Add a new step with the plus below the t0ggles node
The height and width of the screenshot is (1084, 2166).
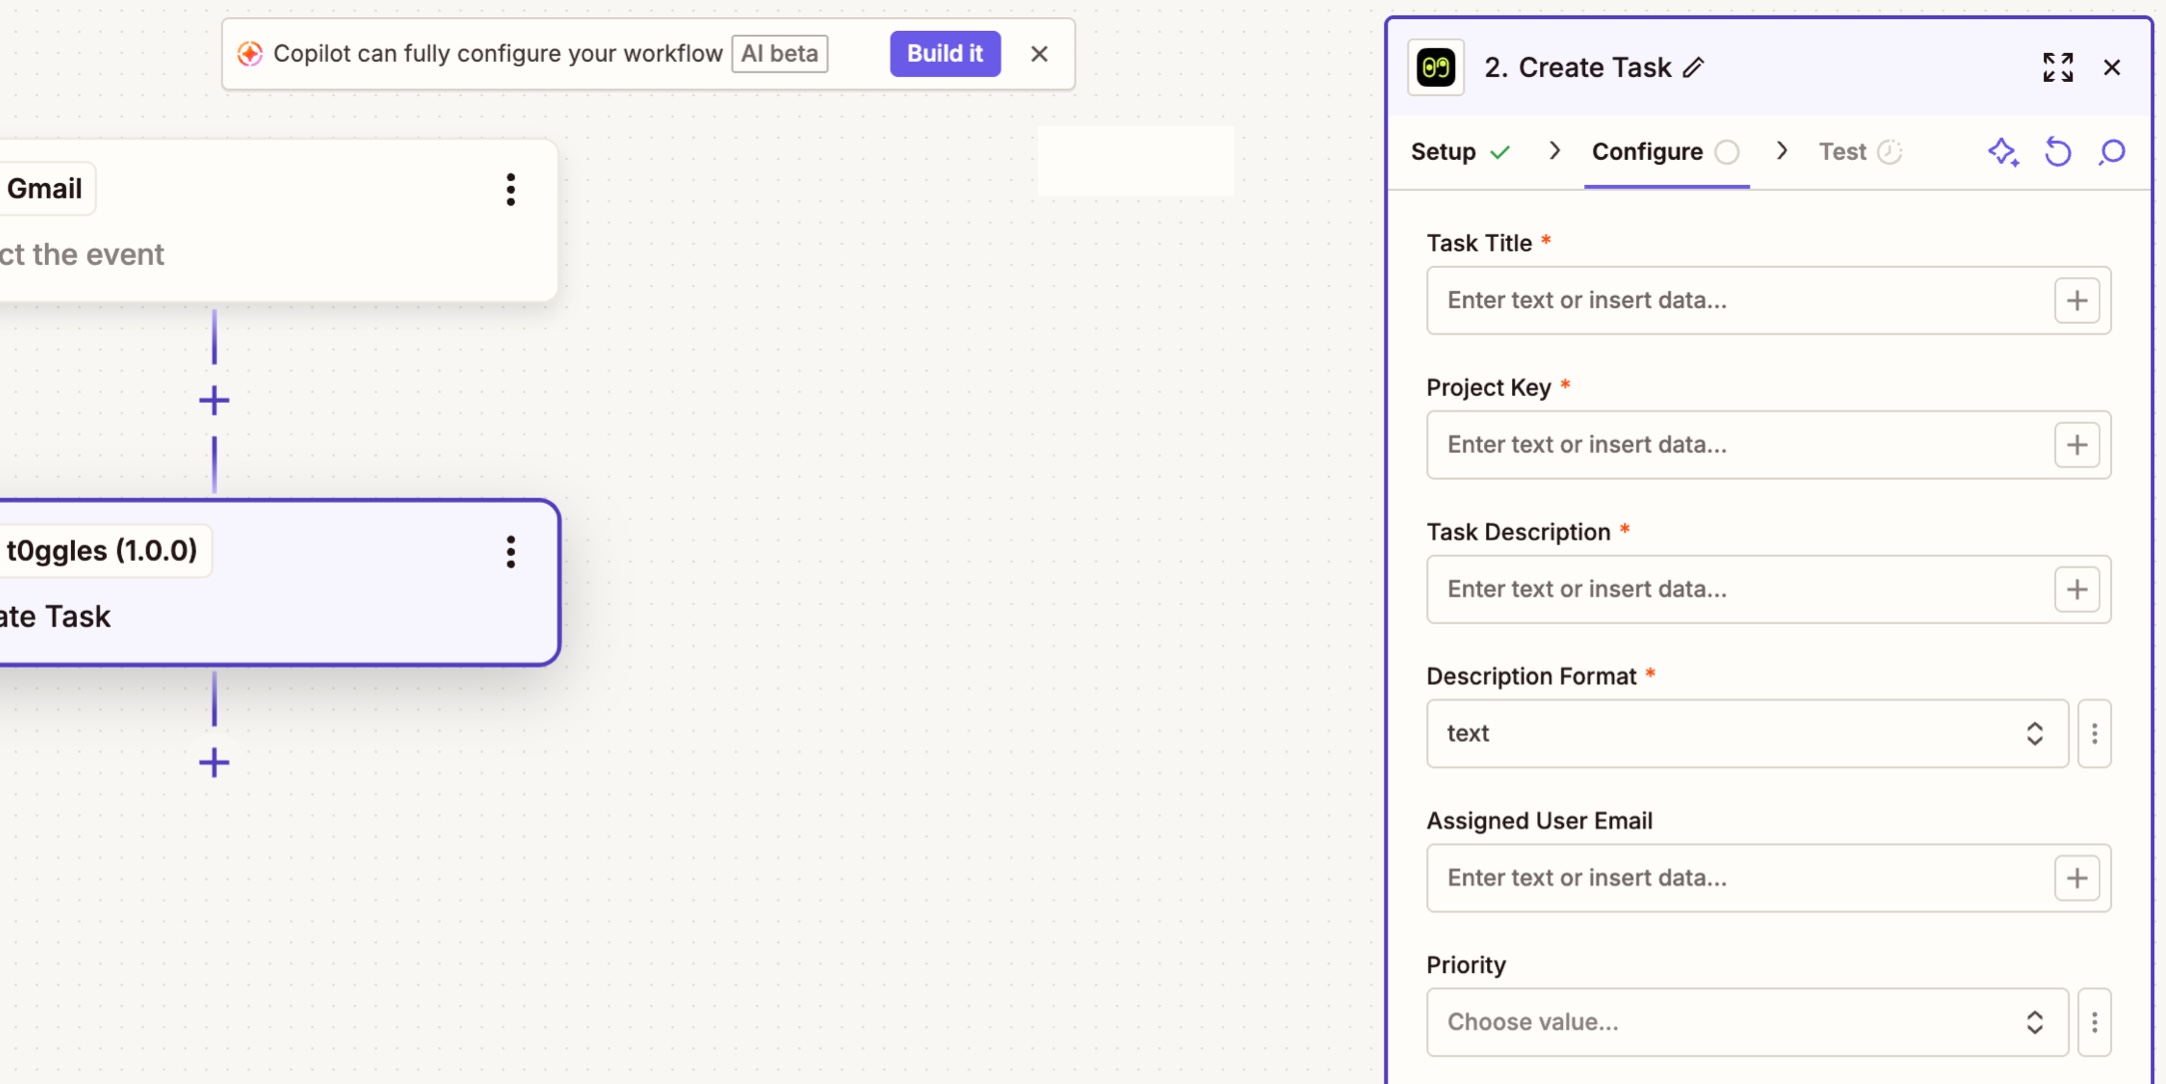[213, 763]
